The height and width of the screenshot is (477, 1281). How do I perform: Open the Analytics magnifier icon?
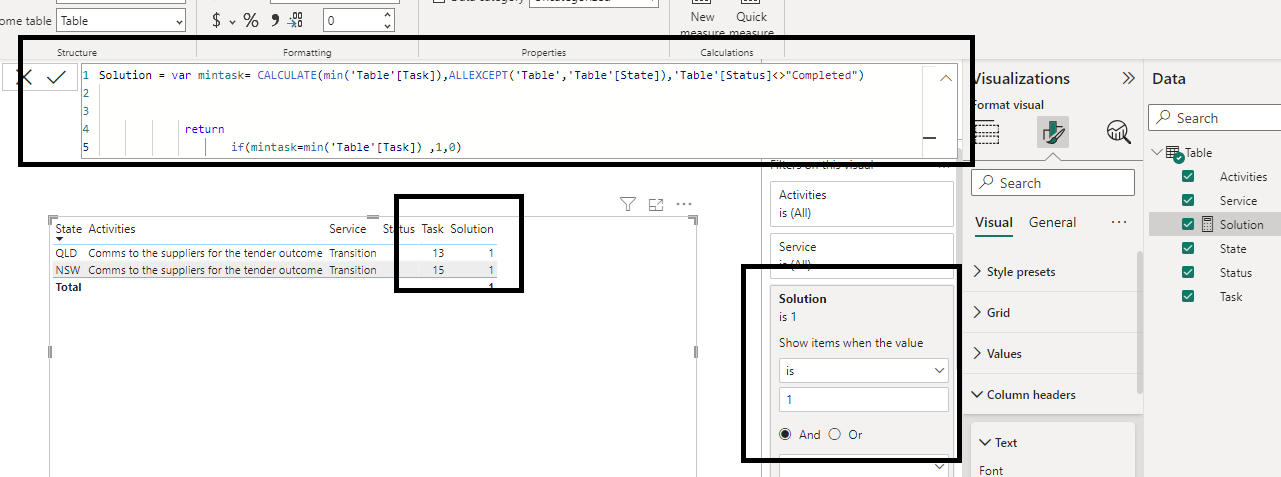1118,132
